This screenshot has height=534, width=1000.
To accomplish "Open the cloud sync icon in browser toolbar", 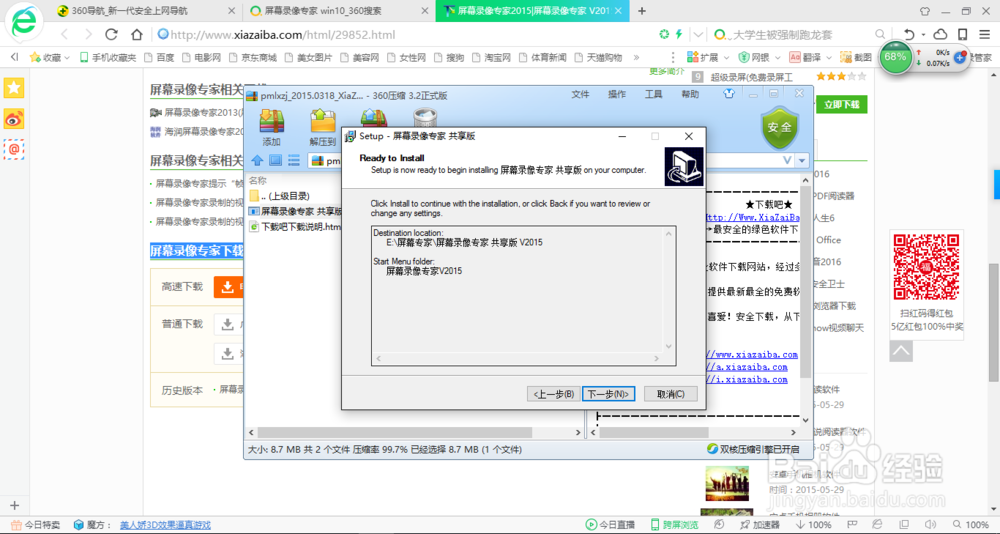I will (x=940, y=34).
